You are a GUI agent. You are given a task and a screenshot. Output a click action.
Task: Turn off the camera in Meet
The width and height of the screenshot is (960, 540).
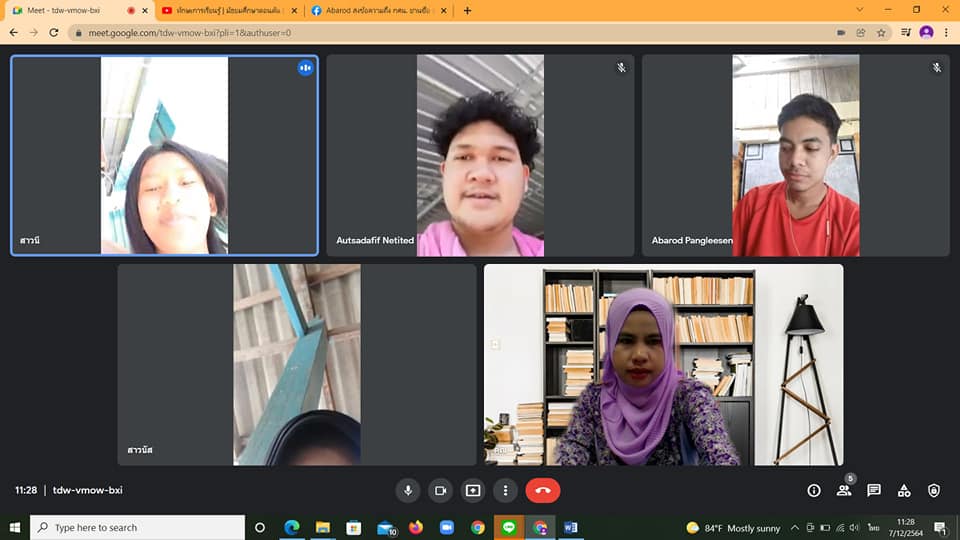(x=440, y=490)
